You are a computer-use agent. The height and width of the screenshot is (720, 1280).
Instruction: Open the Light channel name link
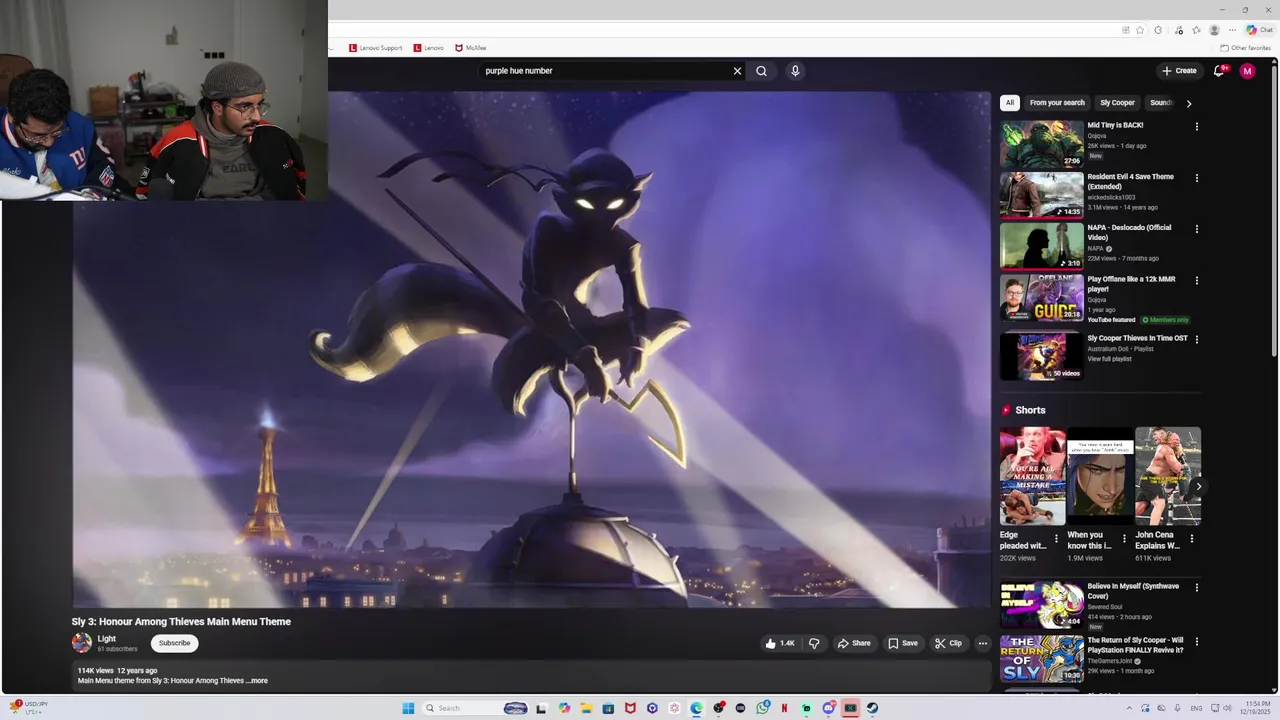[107, 639]
